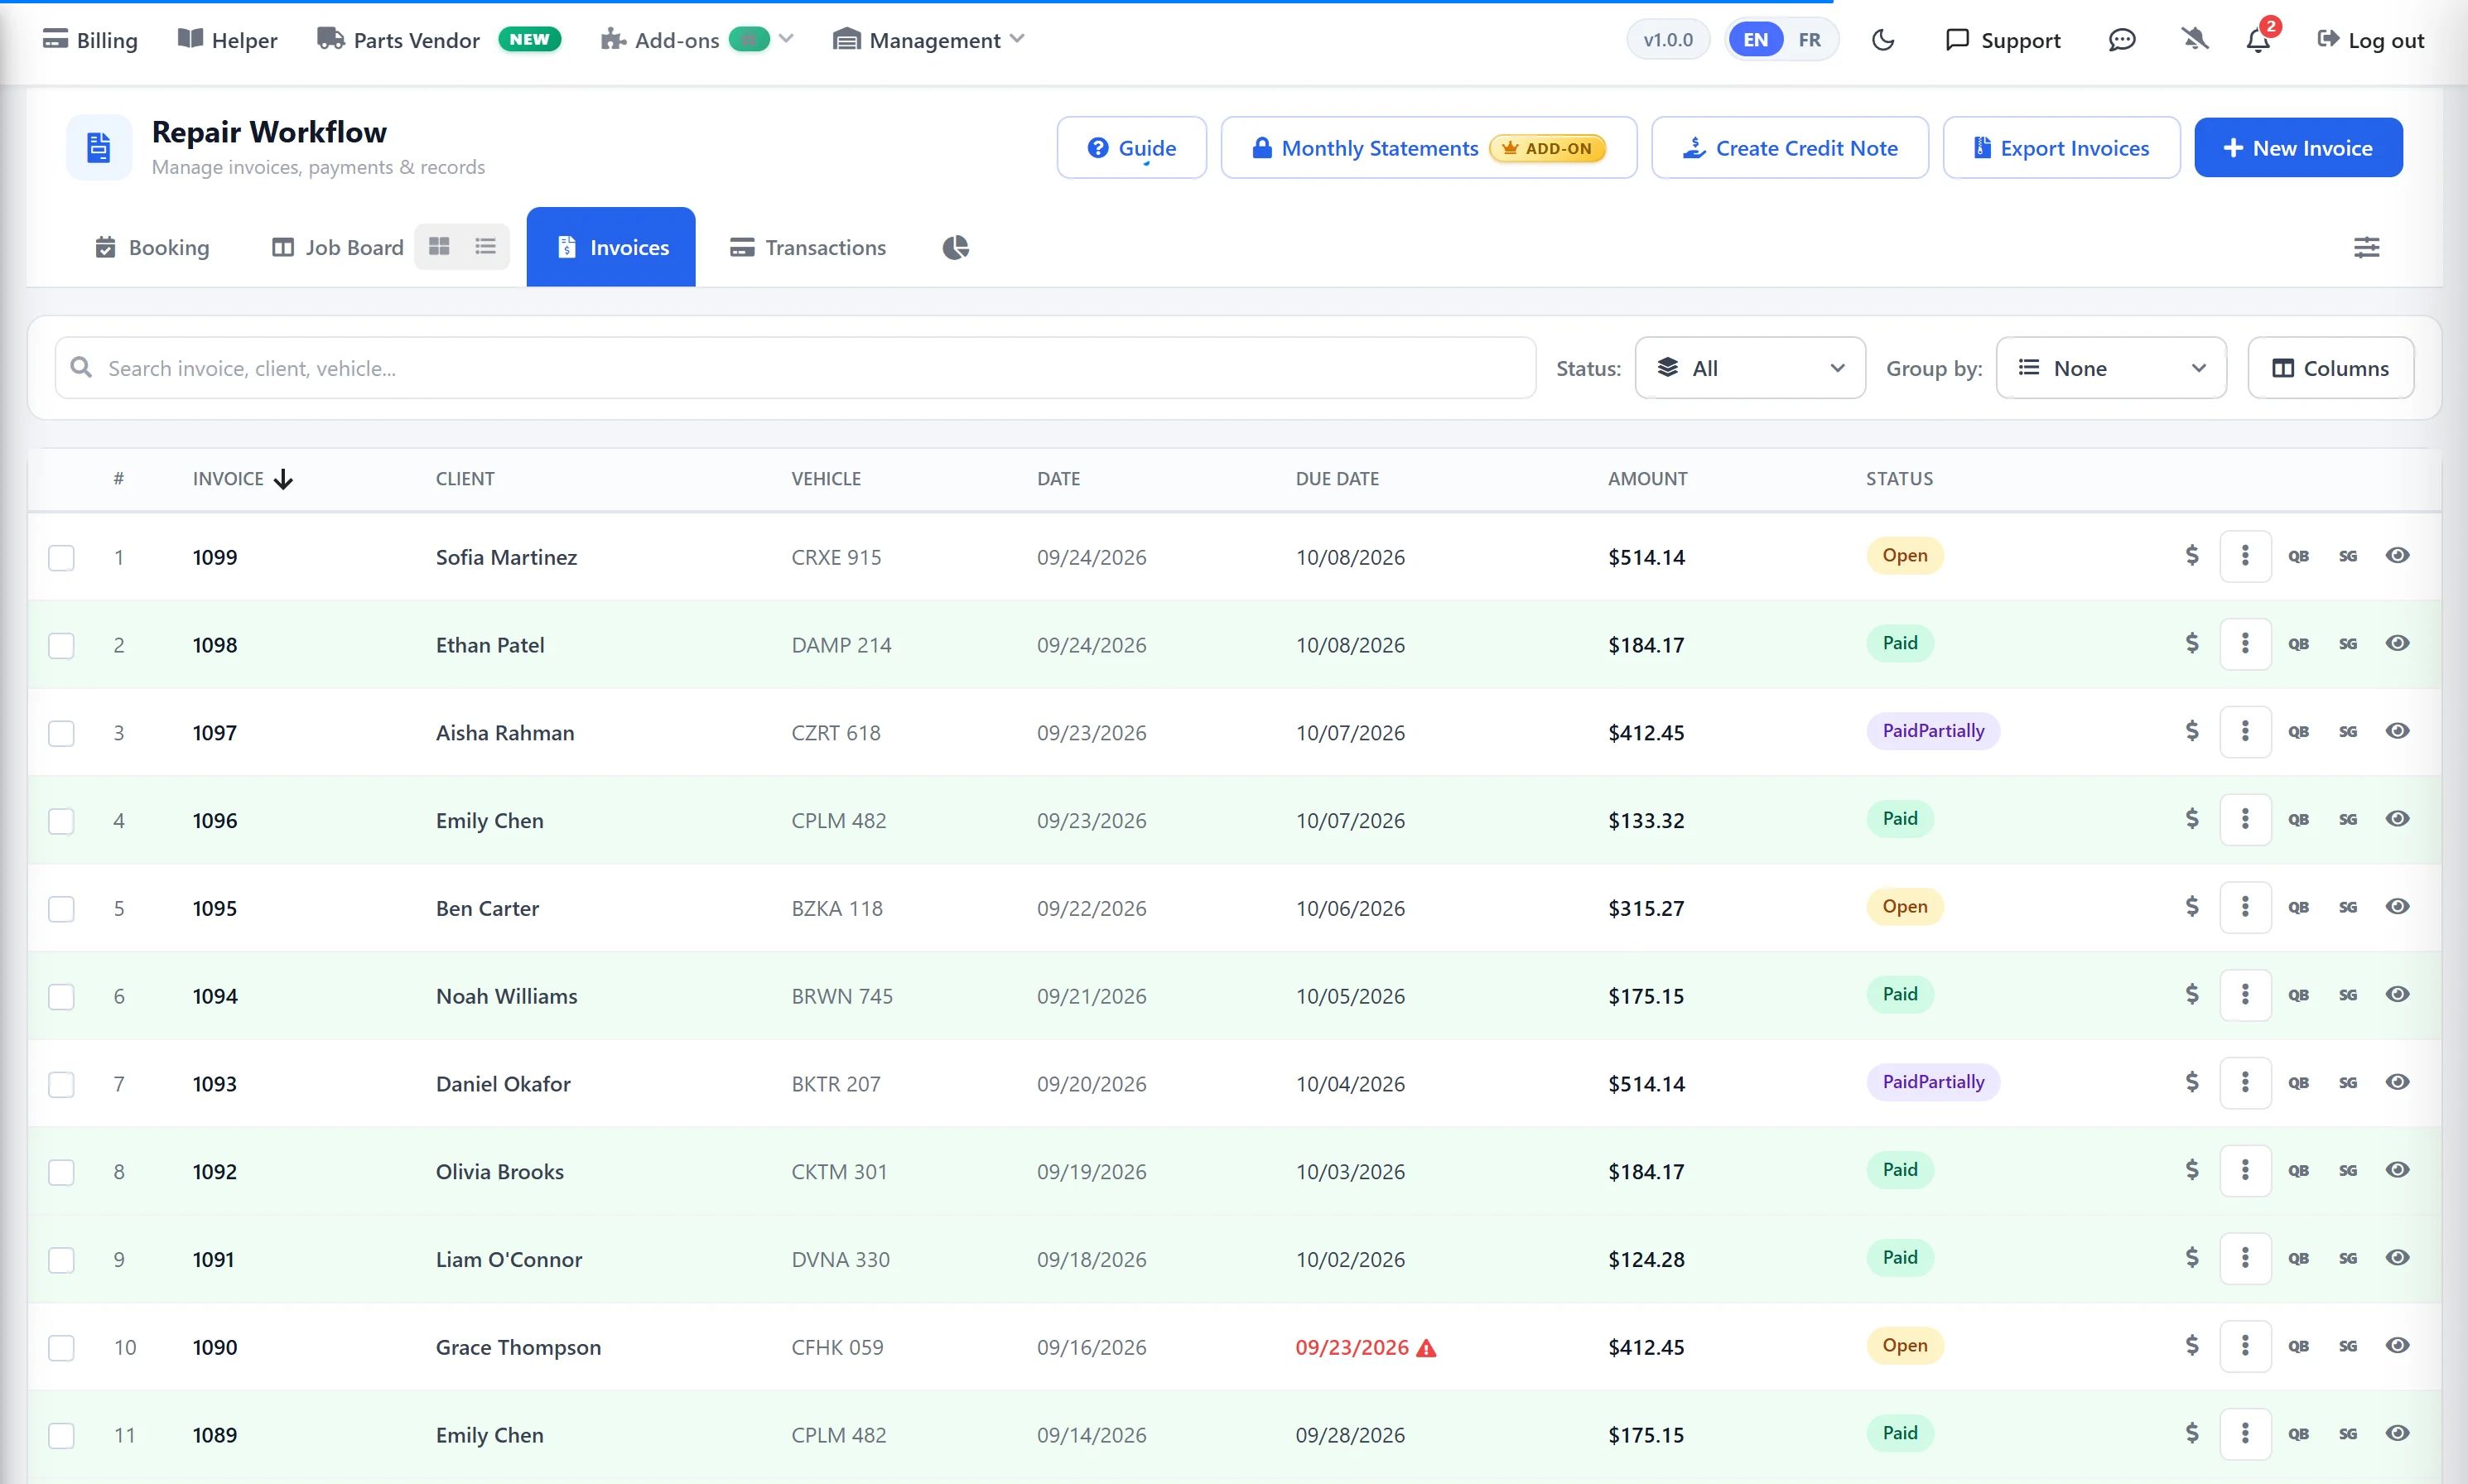
Task: Switch Job Board to list view icon
Action: coord(486,246)
